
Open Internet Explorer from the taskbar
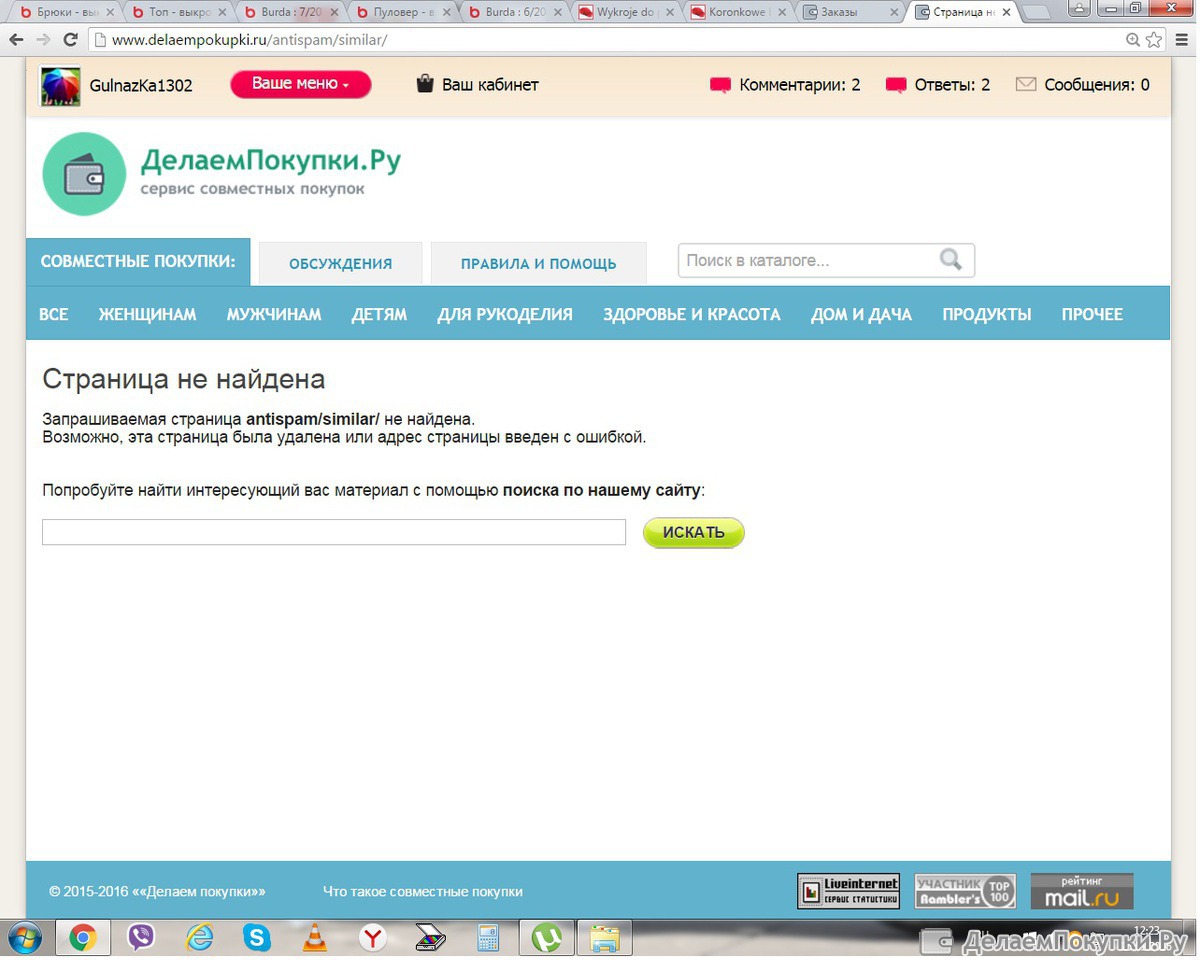pyautogui.click(x=200, y=938)
